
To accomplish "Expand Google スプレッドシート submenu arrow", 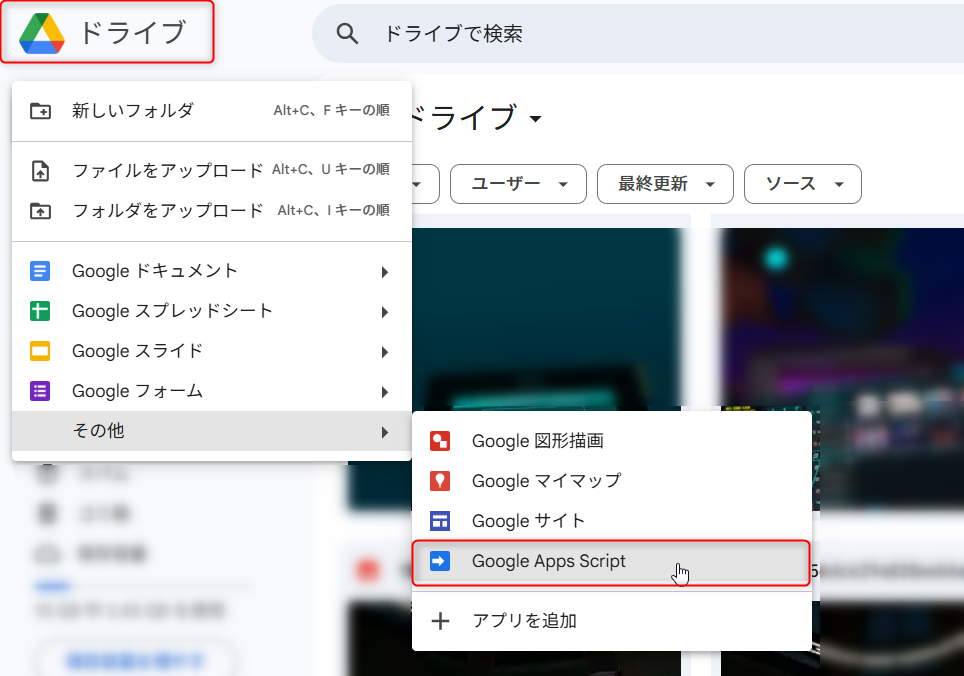I will point(385,312).
